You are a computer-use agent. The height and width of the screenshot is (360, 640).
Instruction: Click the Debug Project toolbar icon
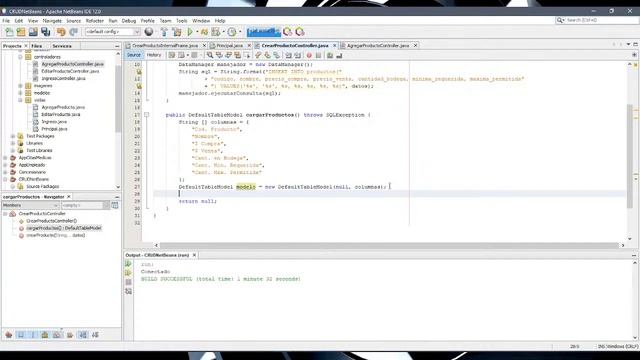[204, 32]
